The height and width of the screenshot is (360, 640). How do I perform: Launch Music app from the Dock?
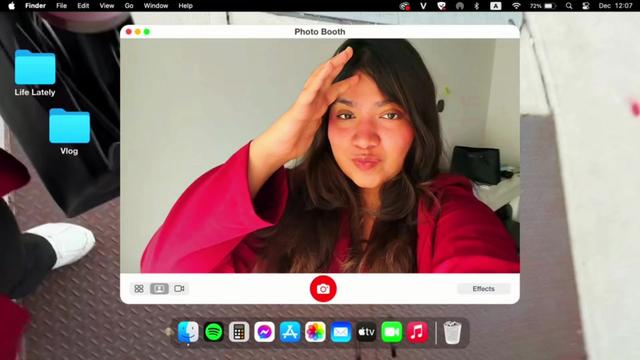[417, 332]
